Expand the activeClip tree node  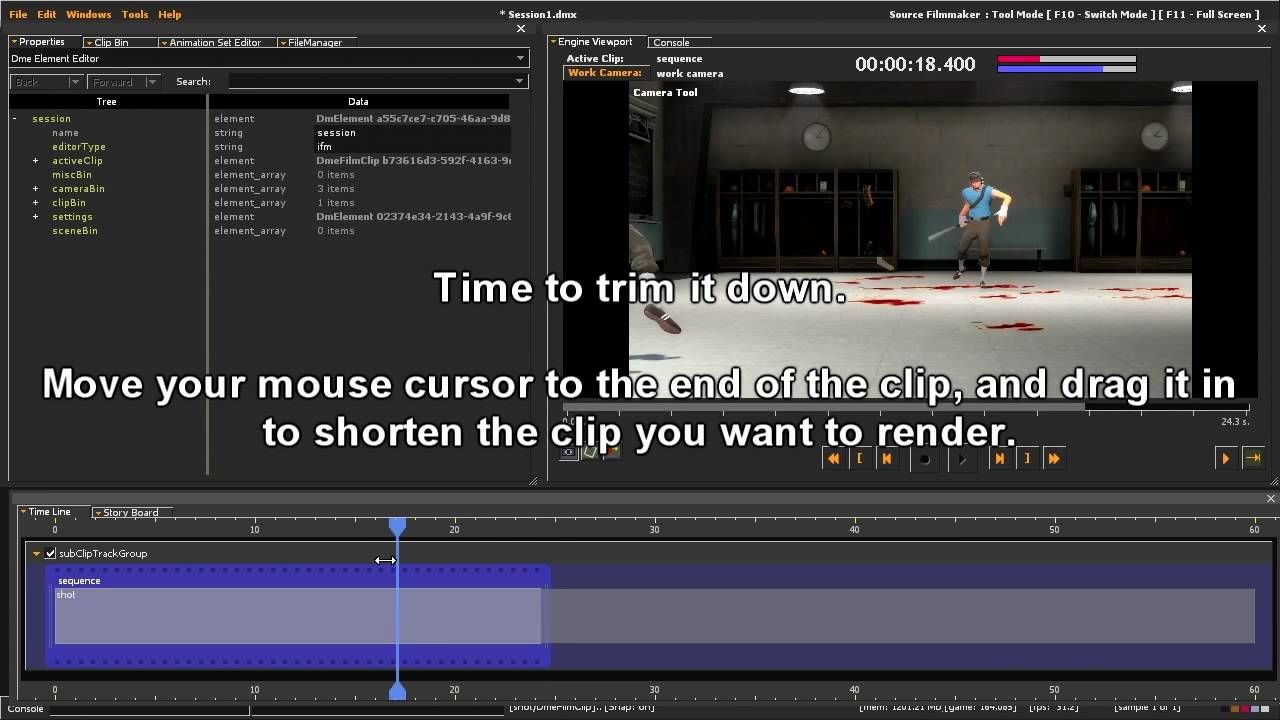coord(35,161)
